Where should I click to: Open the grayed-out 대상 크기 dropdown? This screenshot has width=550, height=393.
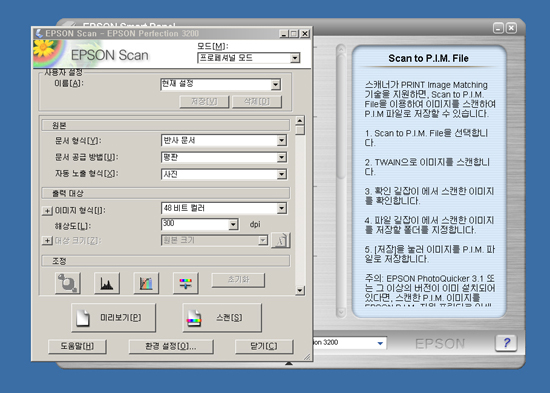pos(262,240)
